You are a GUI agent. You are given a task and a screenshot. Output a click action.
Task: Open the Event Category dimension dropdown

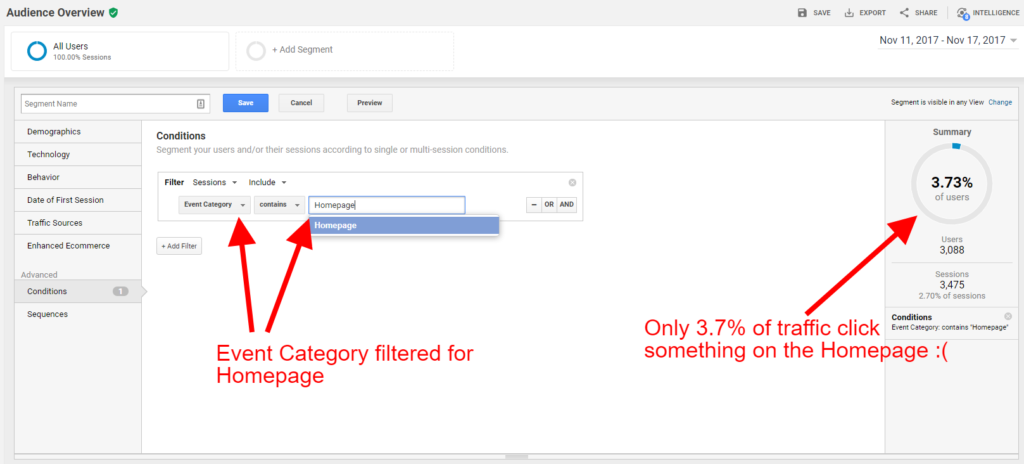click(x=214, y=205)
